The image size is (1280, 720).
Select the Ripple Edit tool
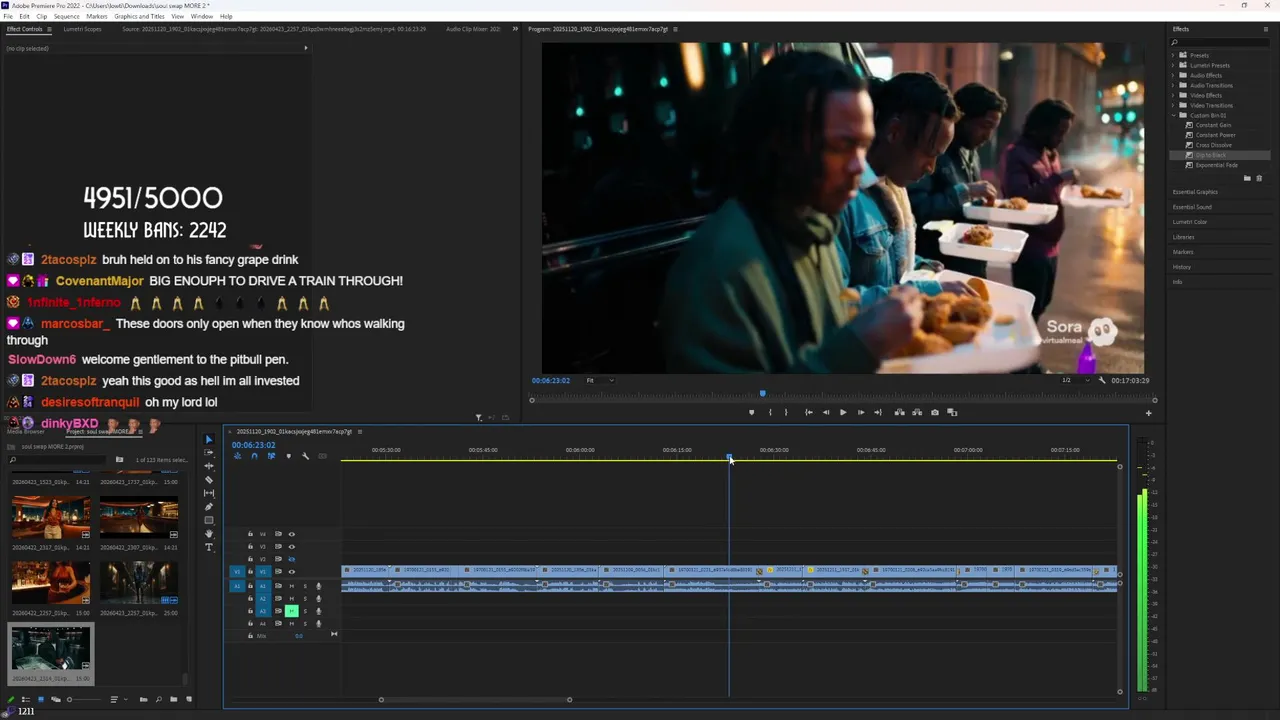tap(209, 466)
